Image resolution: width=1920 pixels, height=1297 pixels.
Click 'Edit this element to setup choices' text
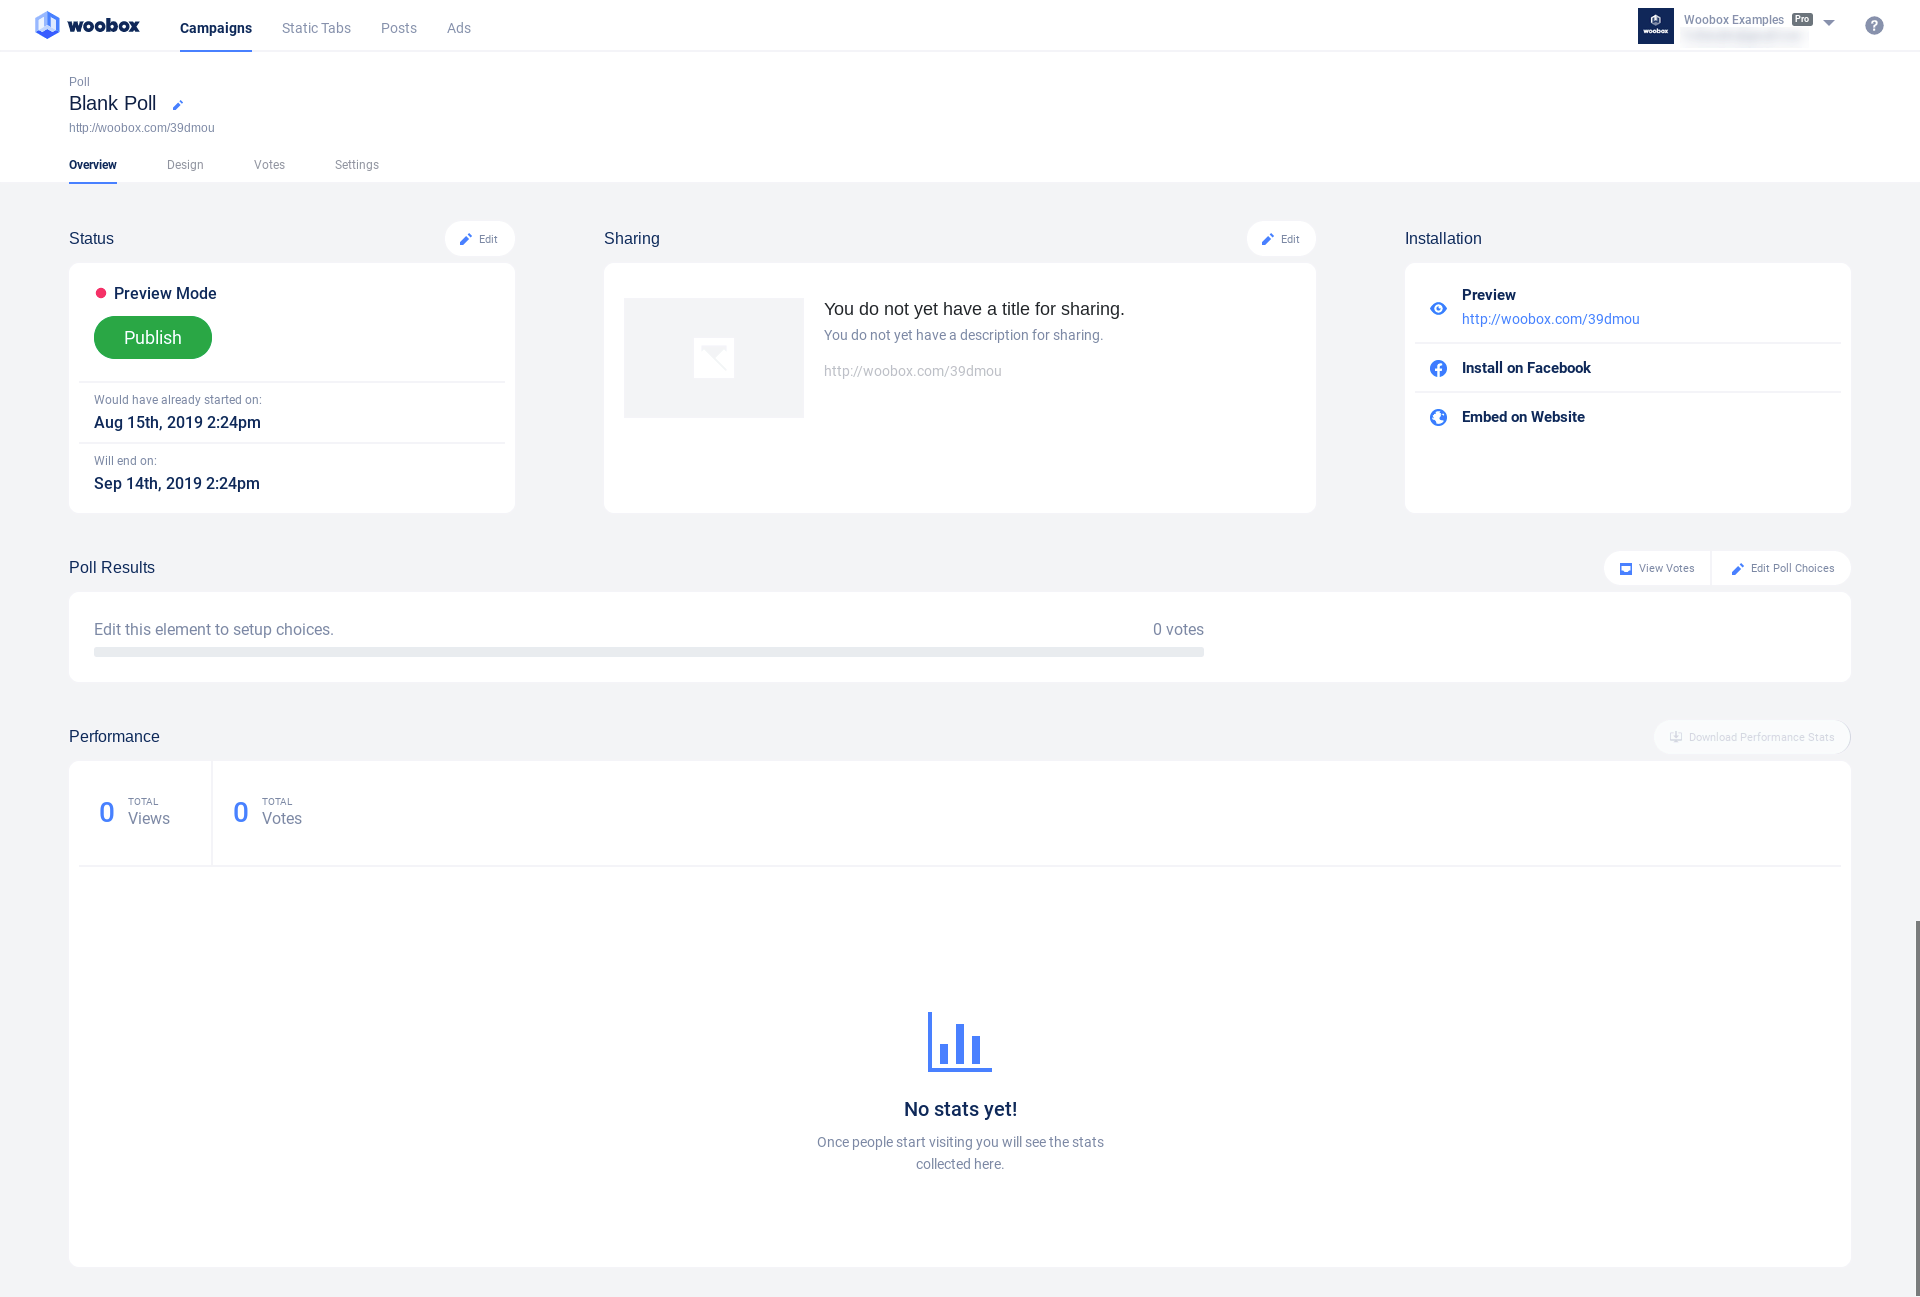[x=214, y=629]
